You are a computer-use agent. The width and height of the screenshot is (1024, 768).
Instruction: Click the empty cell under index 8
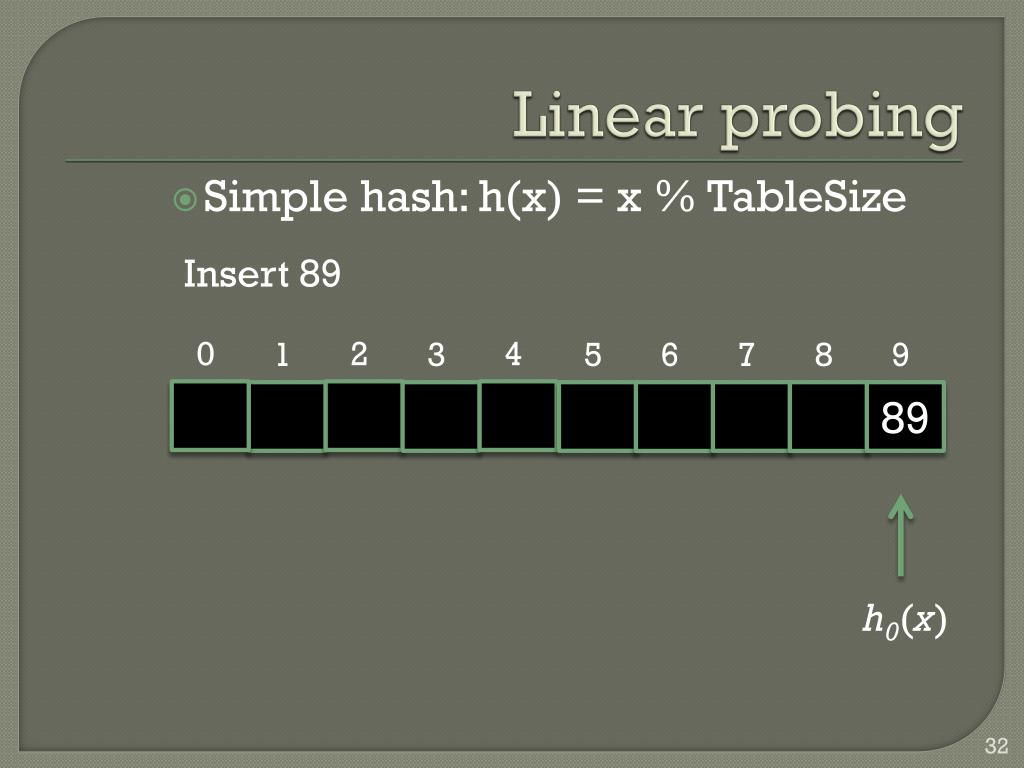tap(828, 417)
